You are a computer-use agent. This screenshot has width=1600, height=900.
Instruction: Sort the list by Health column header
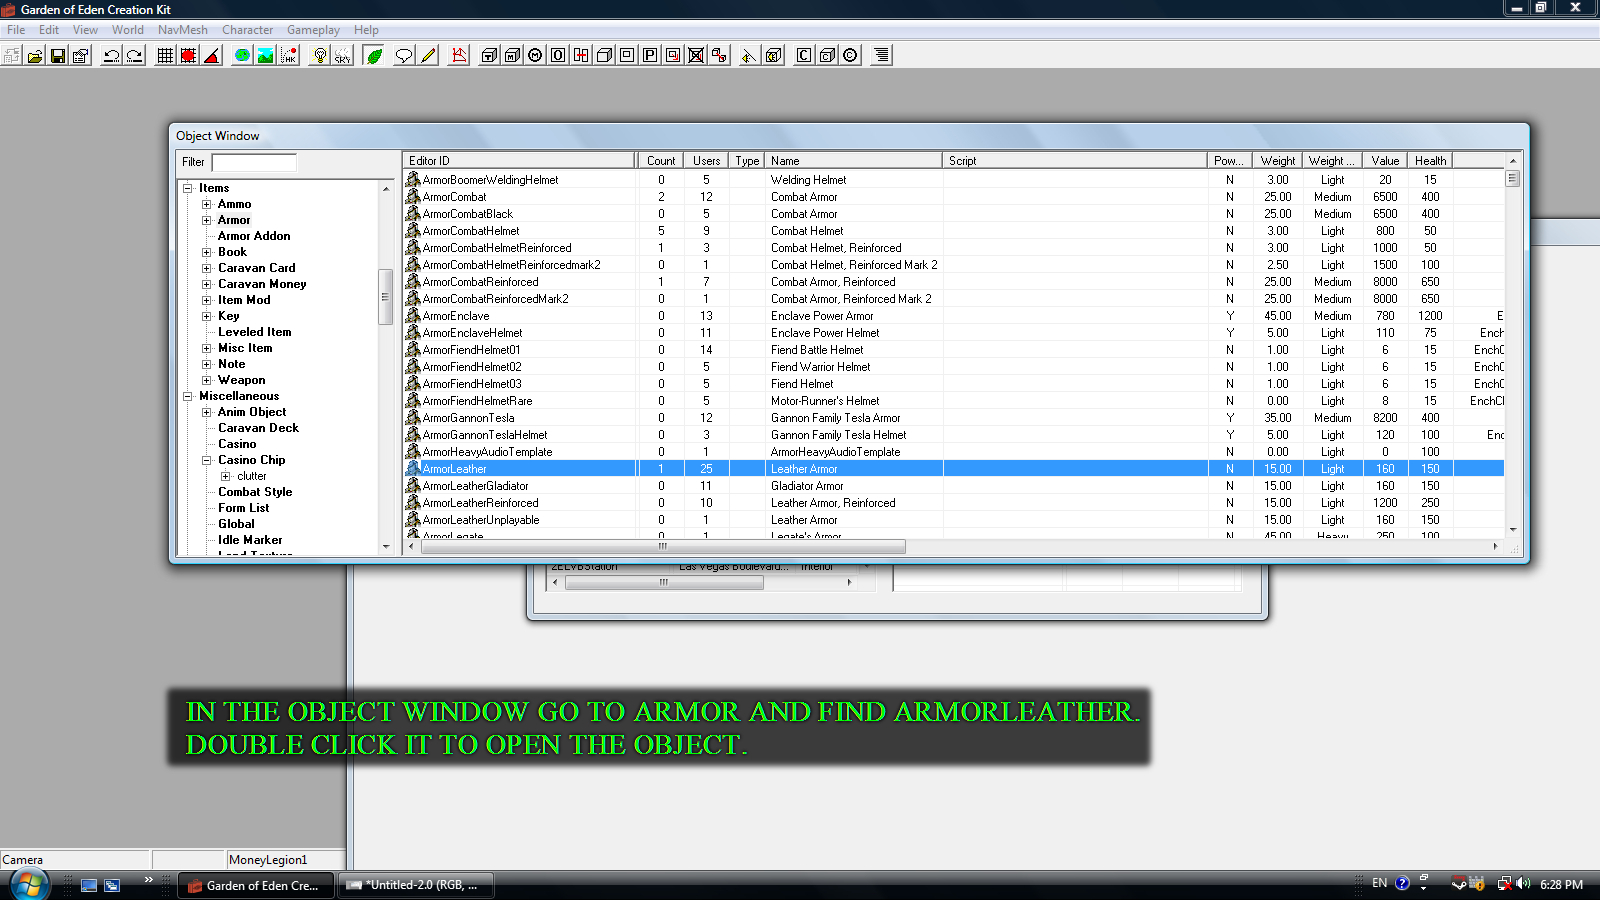point(1430,160)
